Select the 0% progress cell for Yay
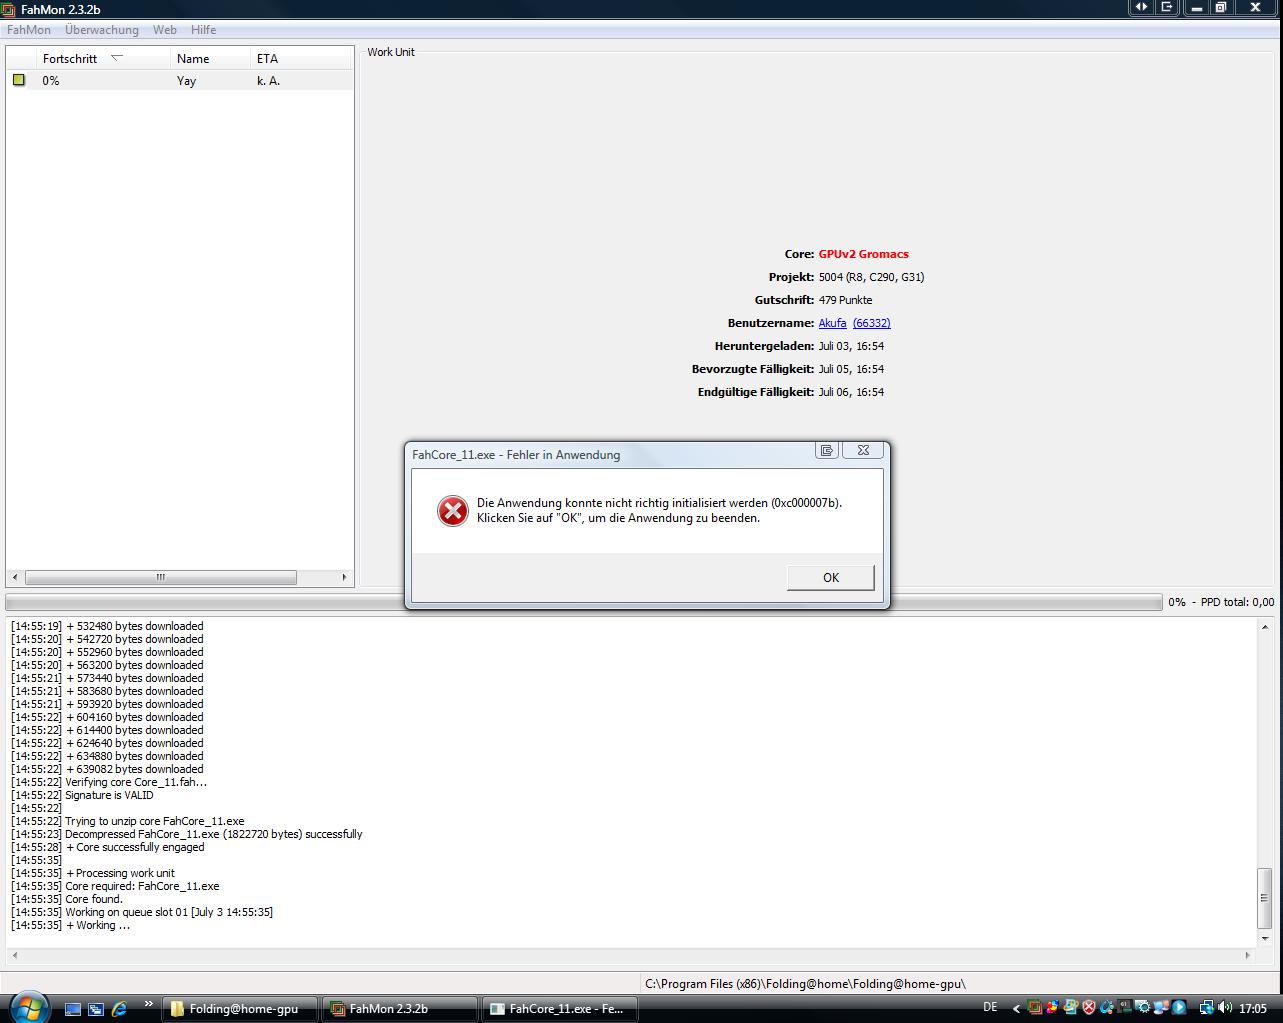This screenshot has height=1023, width=1283. click(x=51, y=81)
